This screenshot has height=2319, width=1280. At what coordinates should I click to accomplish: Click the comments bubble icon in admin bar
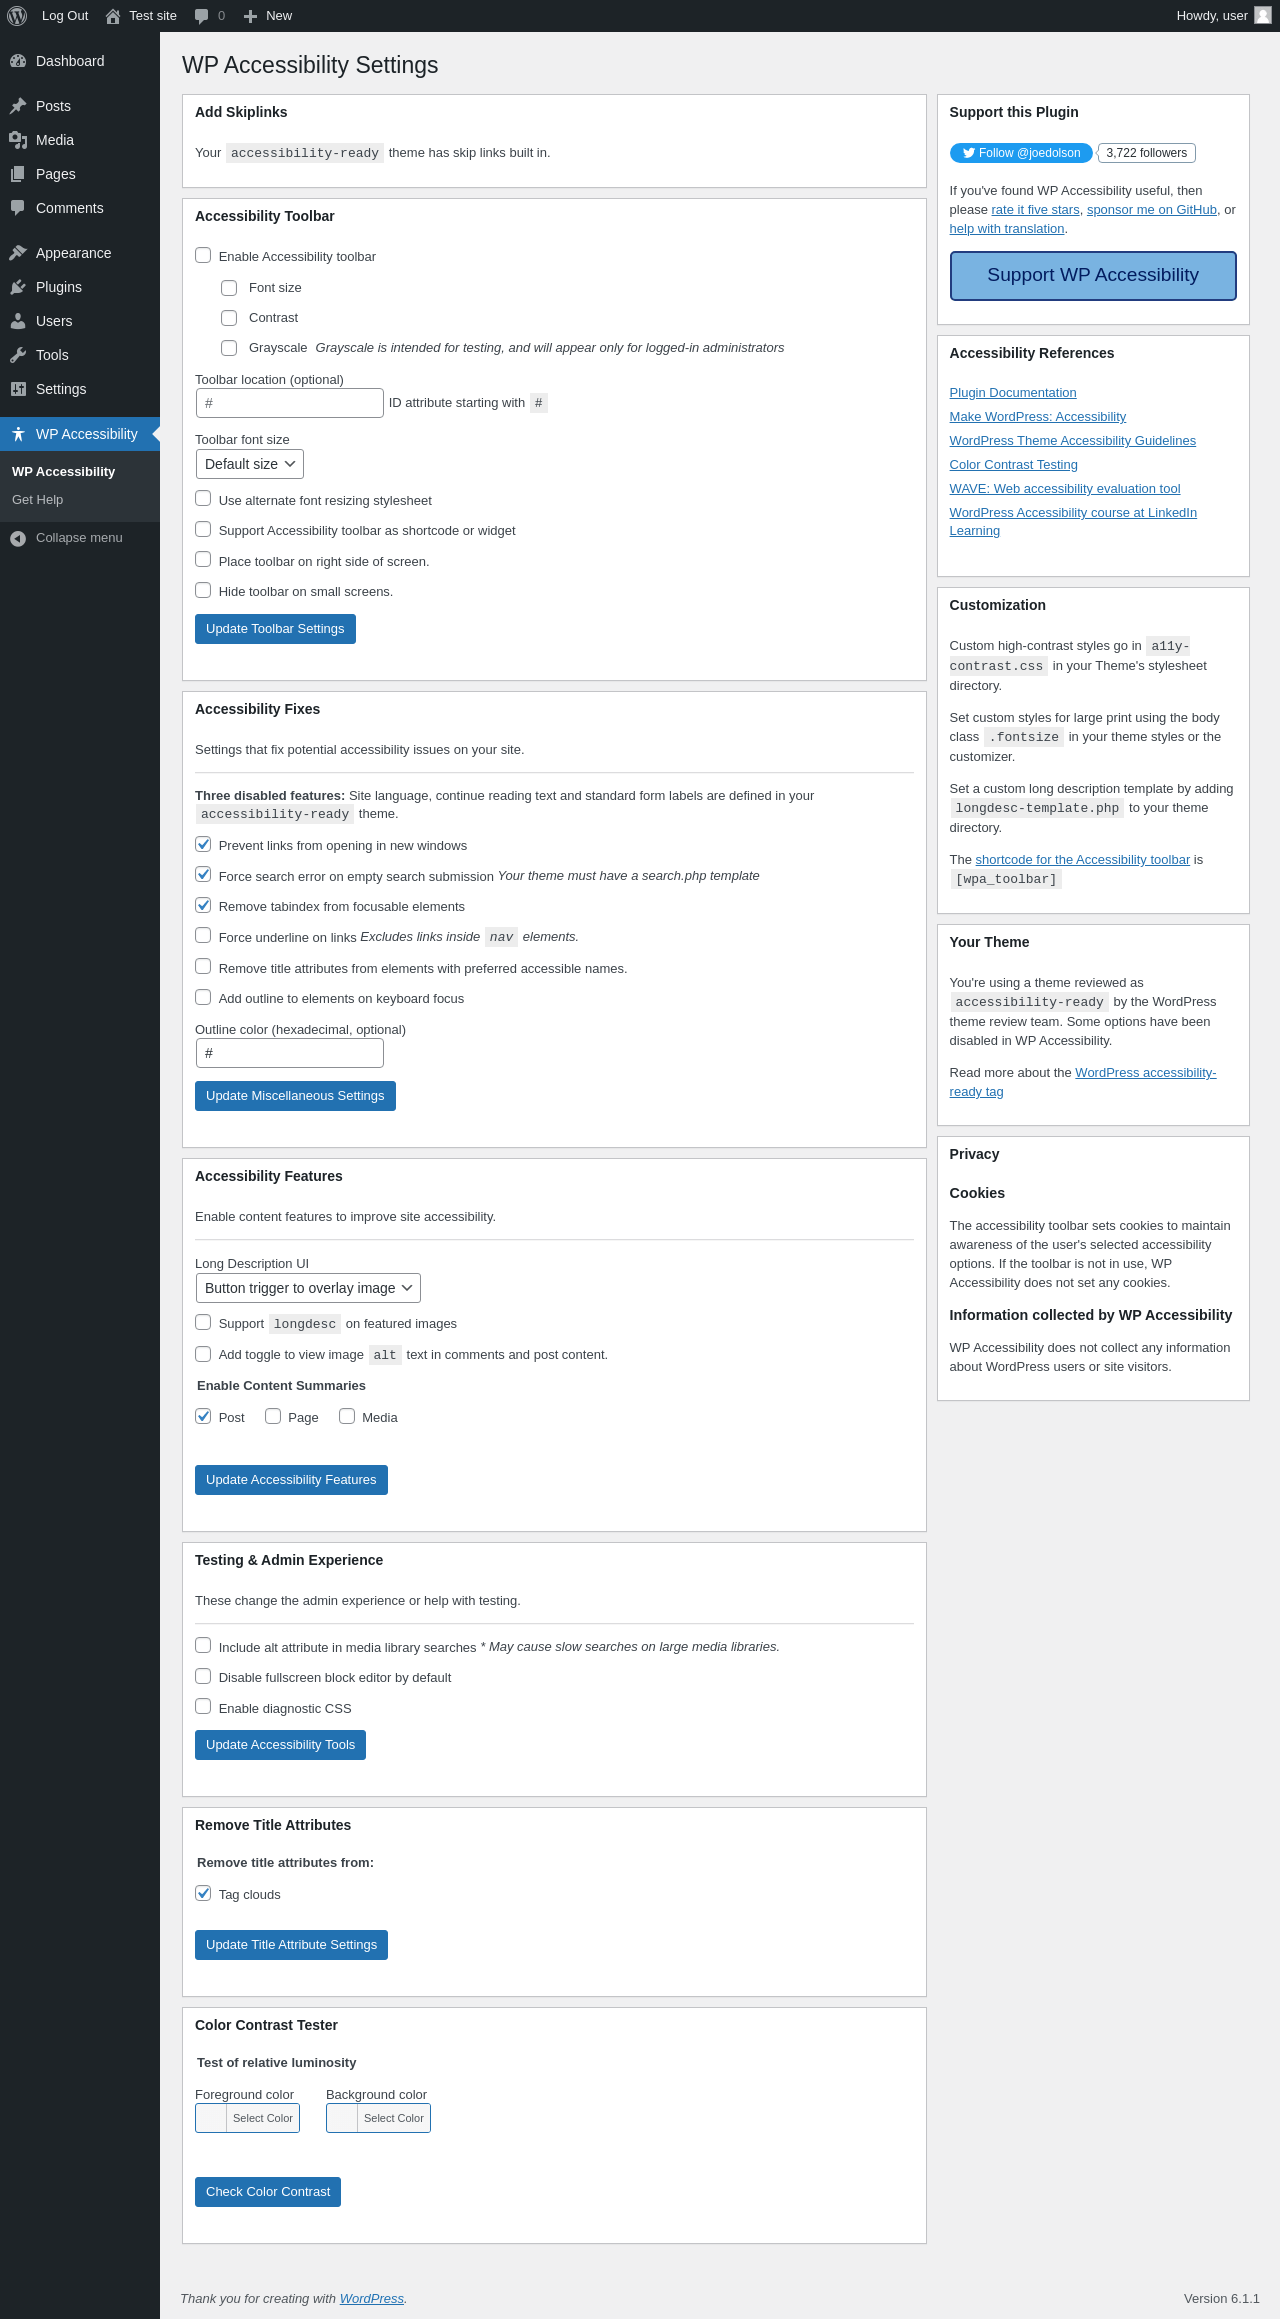pyautogui.click(x=202, y=16)
